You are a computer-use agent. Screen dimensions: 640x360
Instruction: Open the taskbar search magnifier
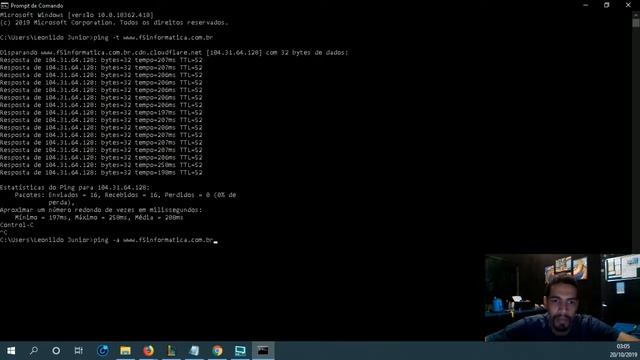click(34, 351)
